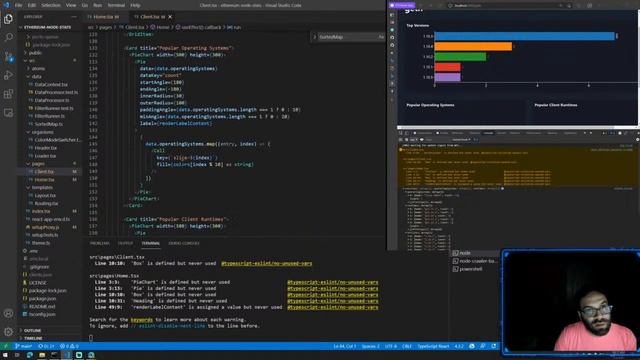The width and height of the screenshot is (640, 360).
Task: Click the blue top bar in the browser chart
Action: point(524,36)
